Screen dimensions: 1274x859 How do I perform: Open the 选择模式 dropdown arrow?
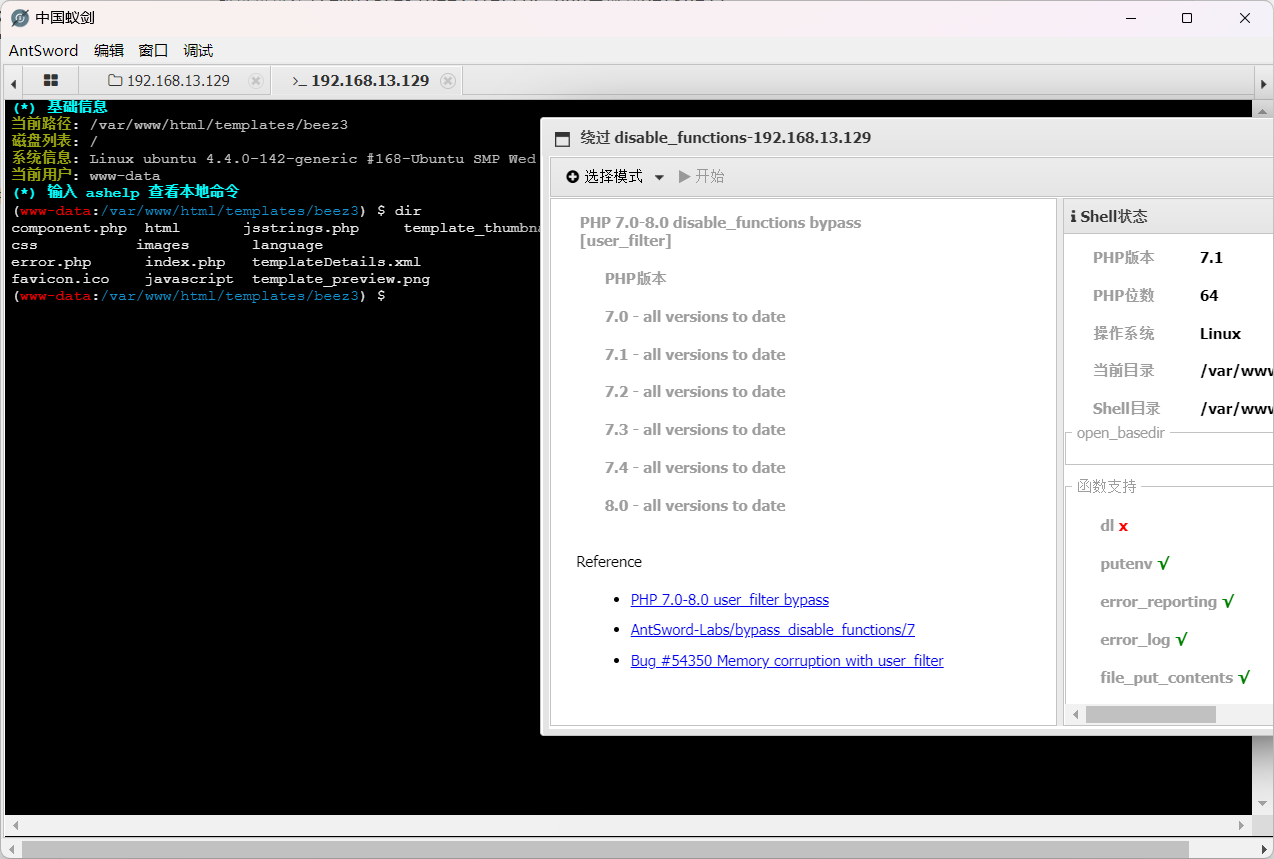point(659,178)
